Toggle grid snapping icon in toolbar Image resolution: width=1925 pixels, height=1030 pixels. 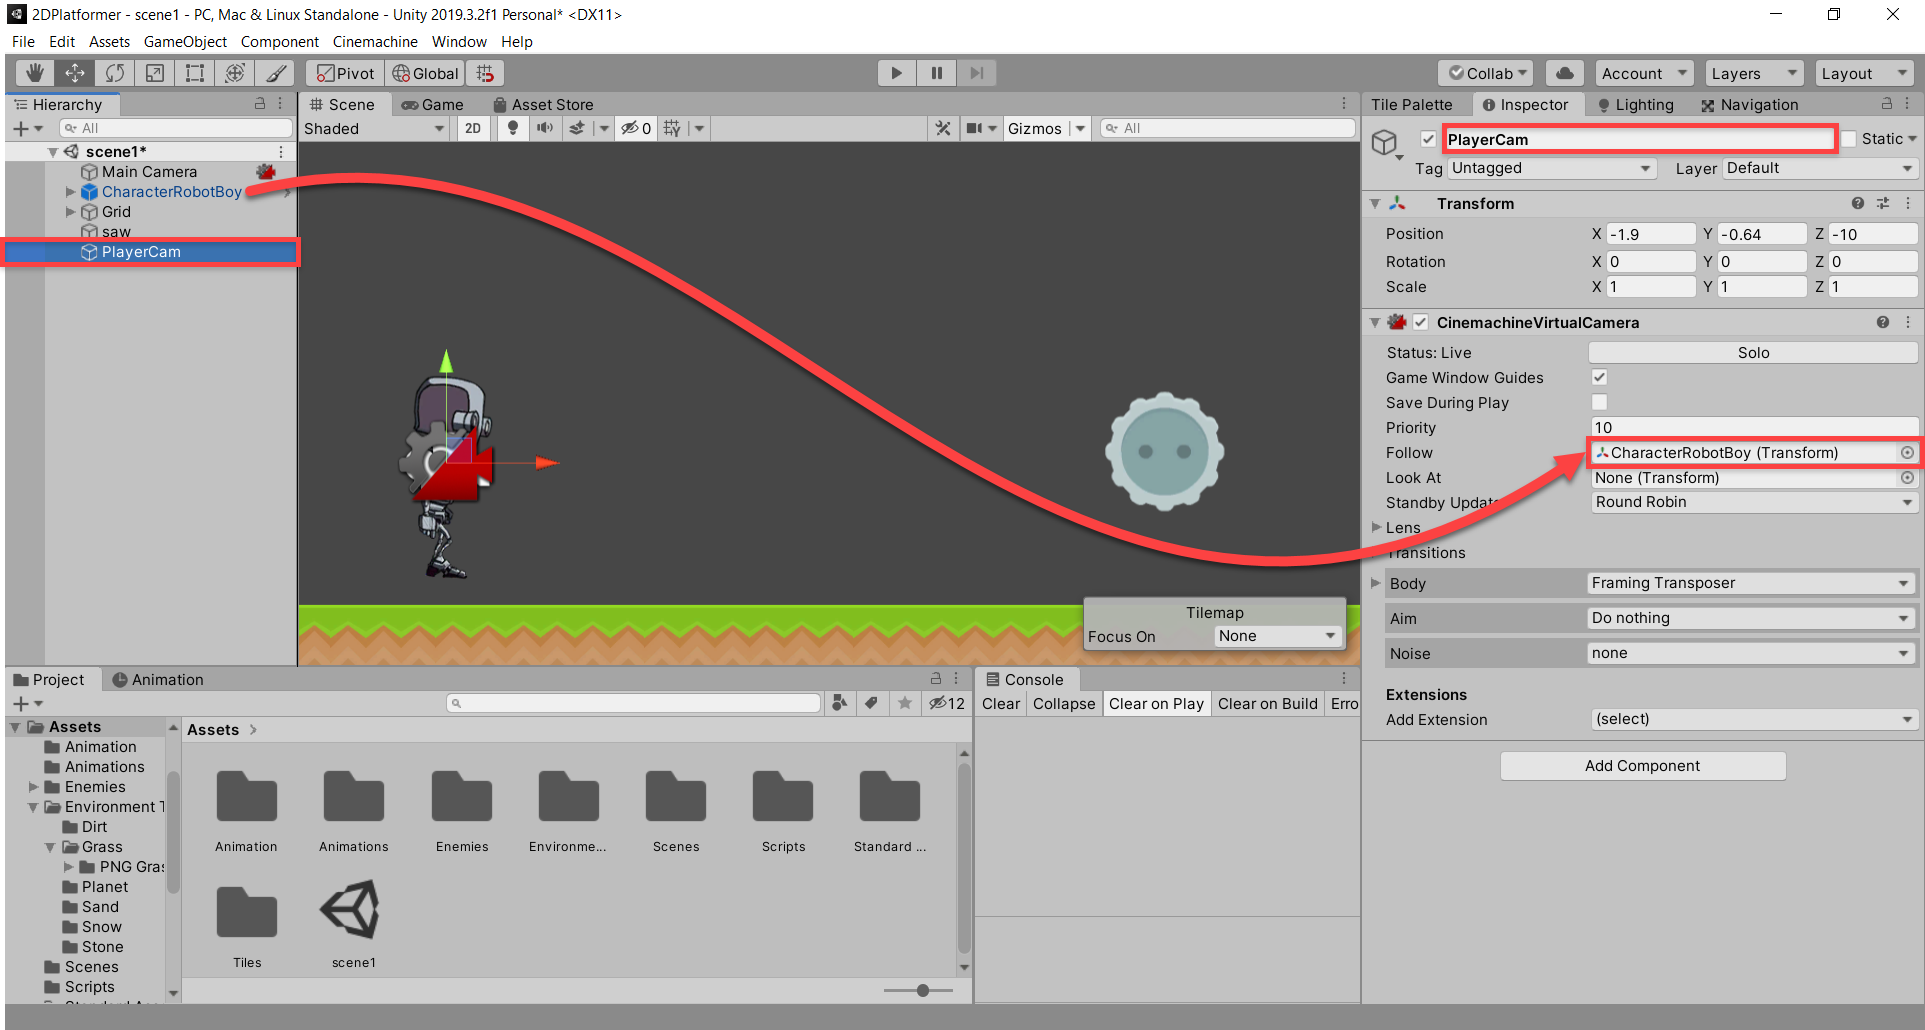click(485, 73)
